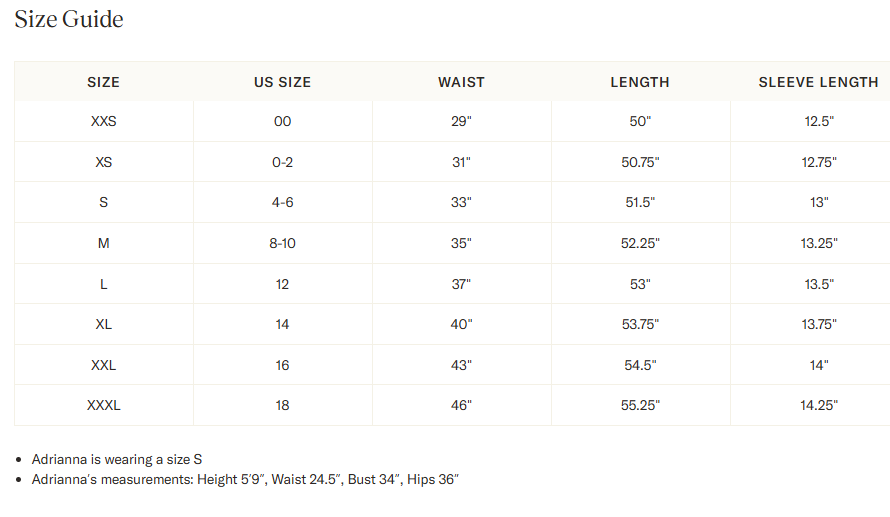Click the S size row label
Image resolution: width=890 pixels, height=517 pixels.
(x=103, y=203)
